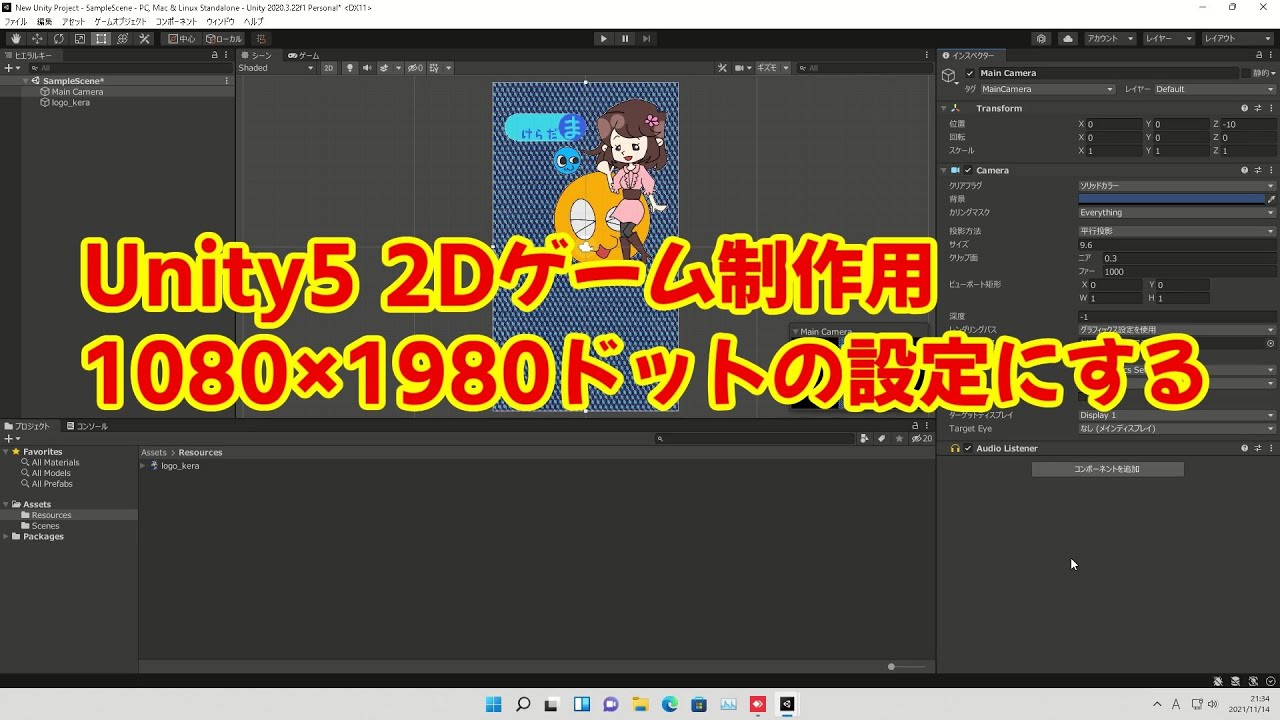
Task: Open the ゲームオブジェクト menu
Action: pyautogui.click(x=120, y=21)
